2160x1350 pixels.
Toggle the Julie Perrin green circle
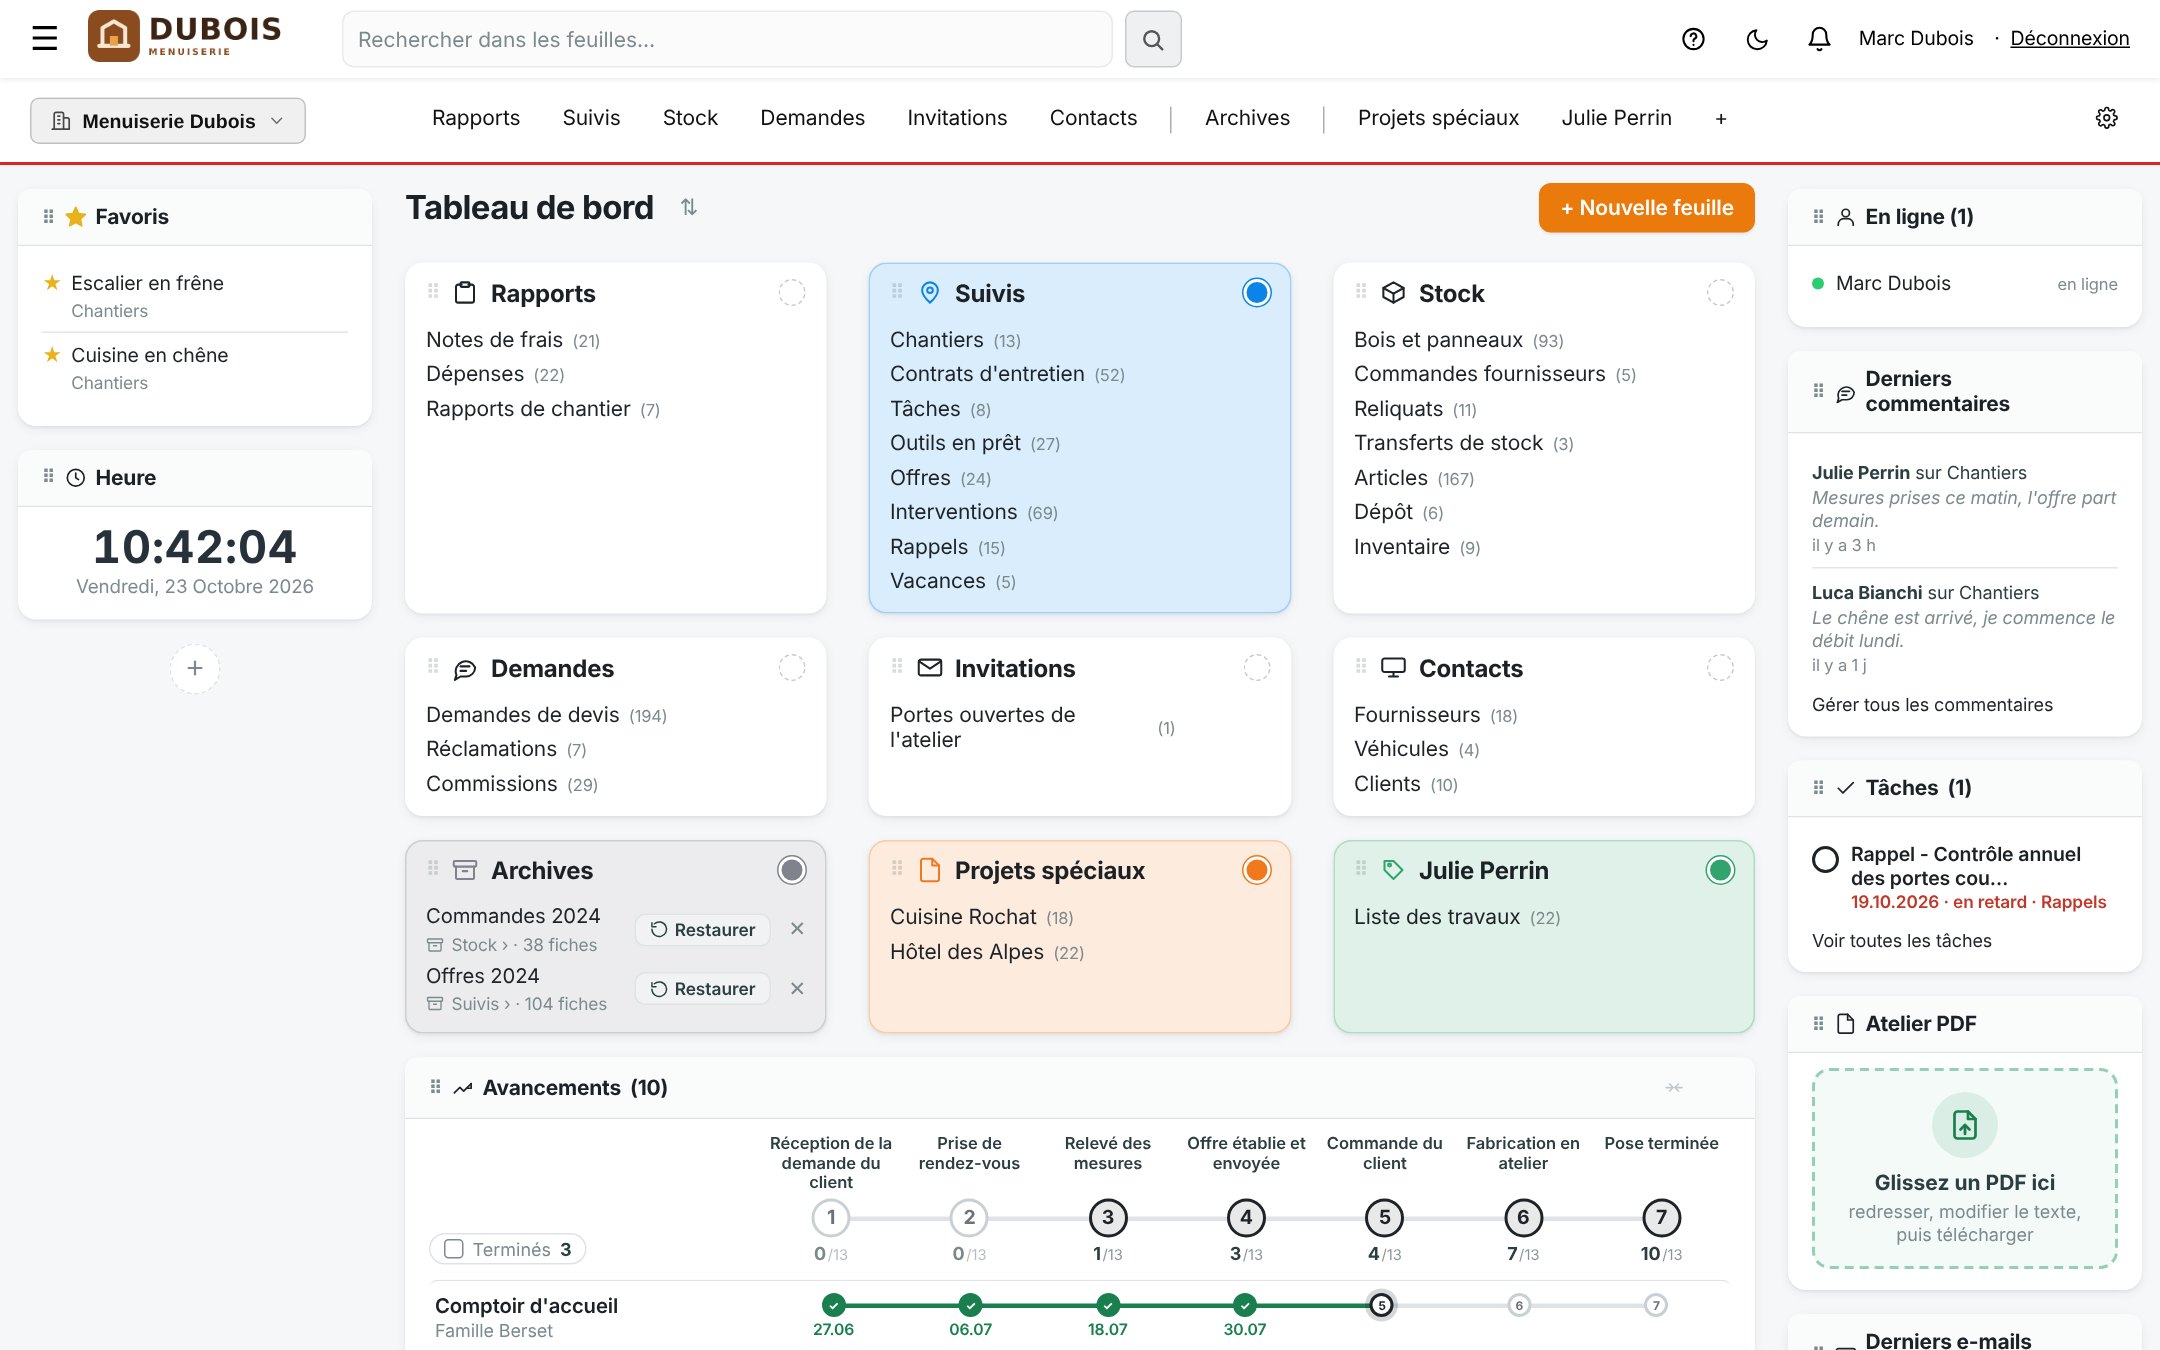1720,870
